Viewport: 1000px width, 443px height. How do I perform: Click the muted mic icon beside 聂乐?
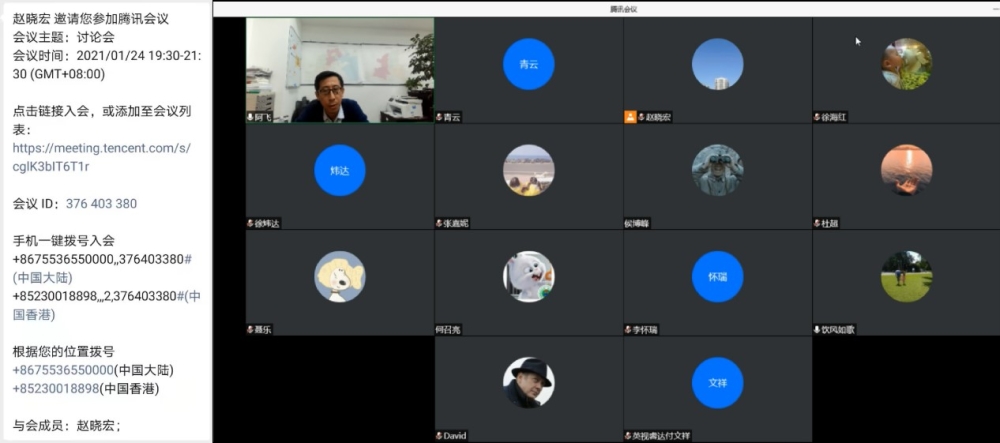point(250,330)
